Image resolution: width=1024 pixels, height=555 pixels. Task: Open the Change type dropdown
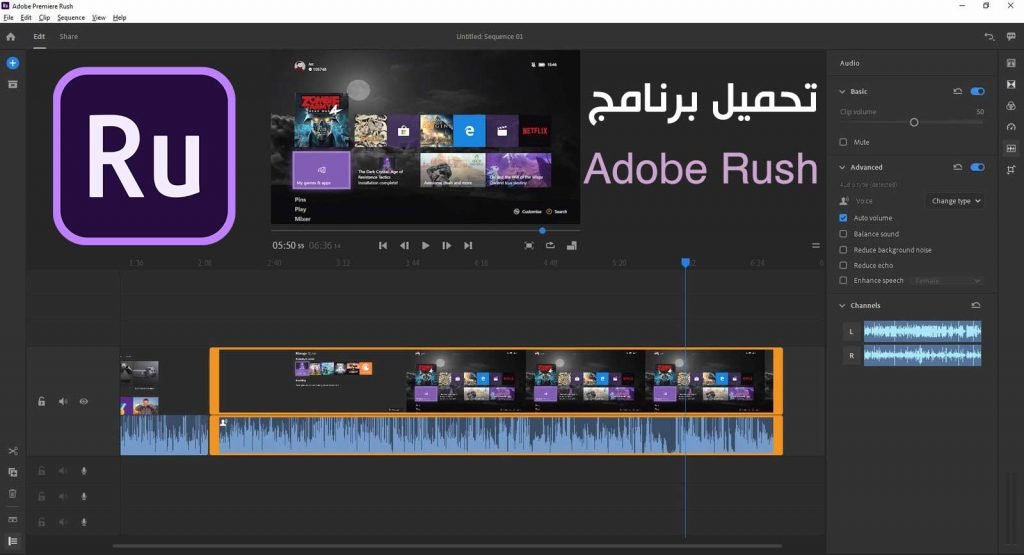[955, 201]
